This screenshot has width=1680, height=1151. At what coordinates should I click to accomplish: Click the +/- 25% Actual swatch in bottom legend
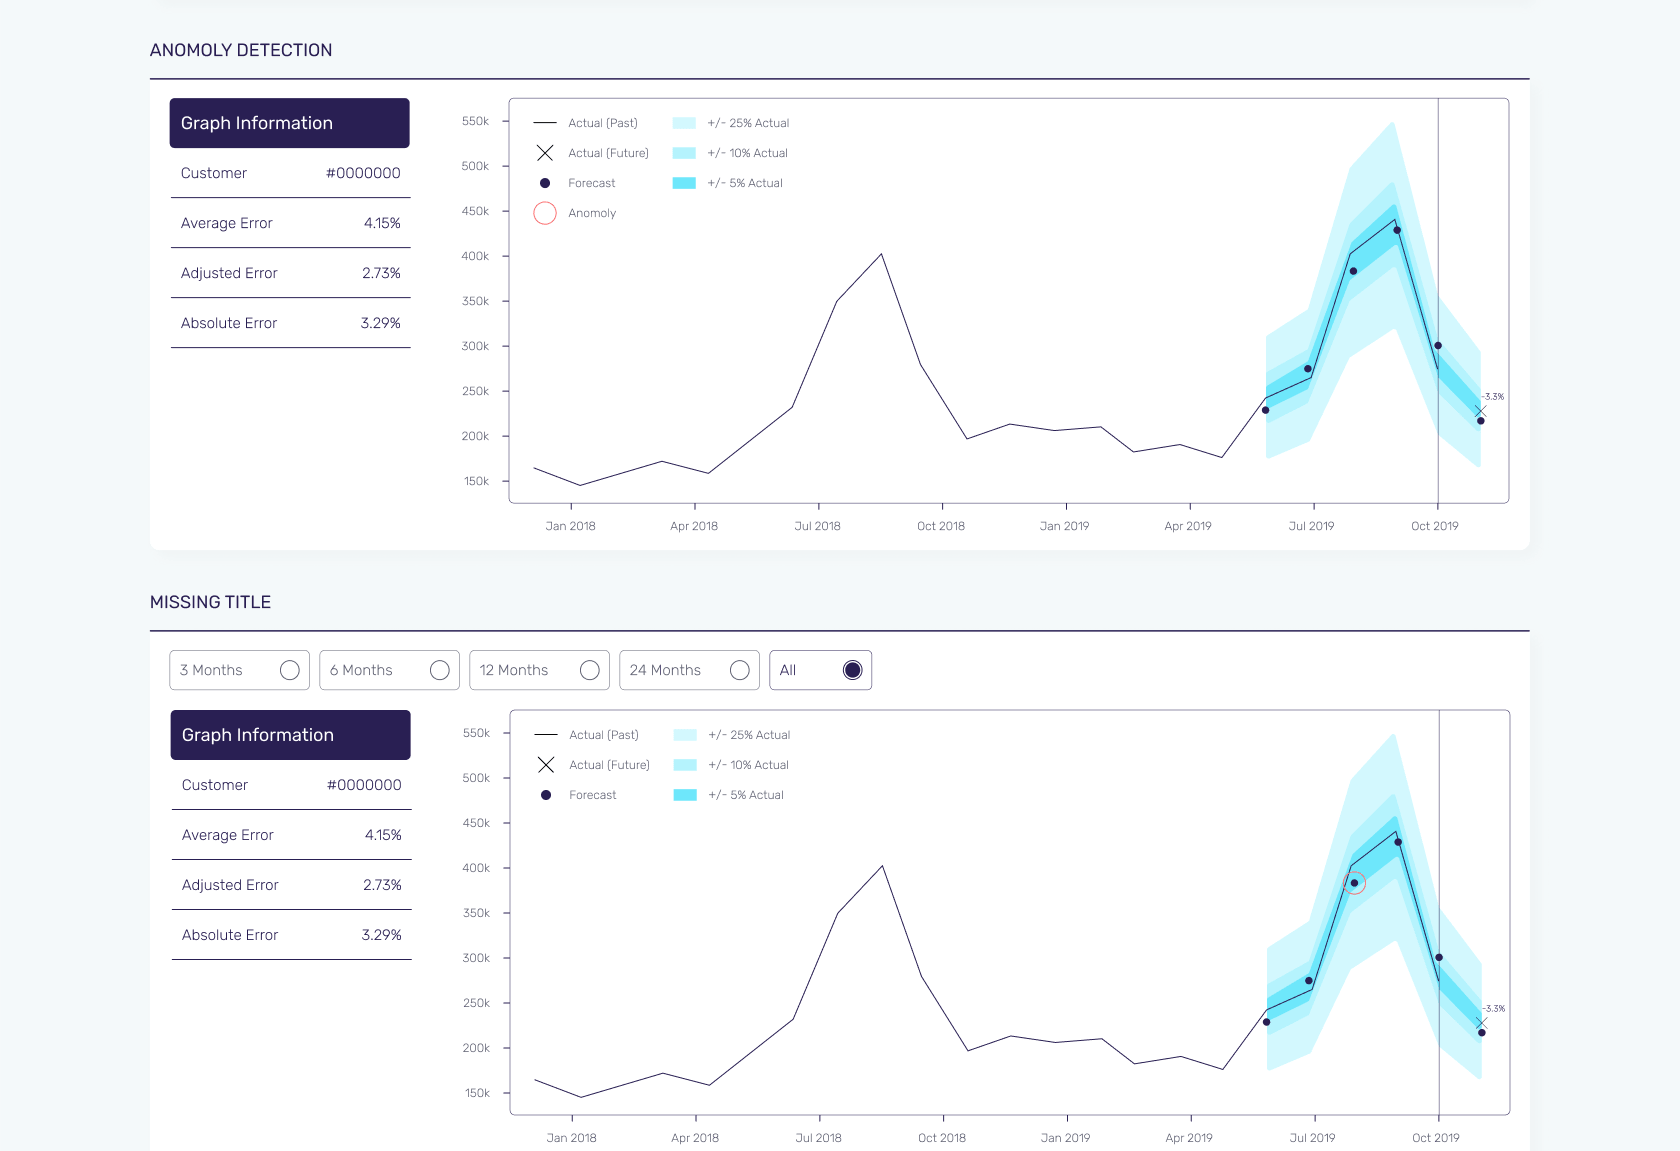tap(685, 735)
